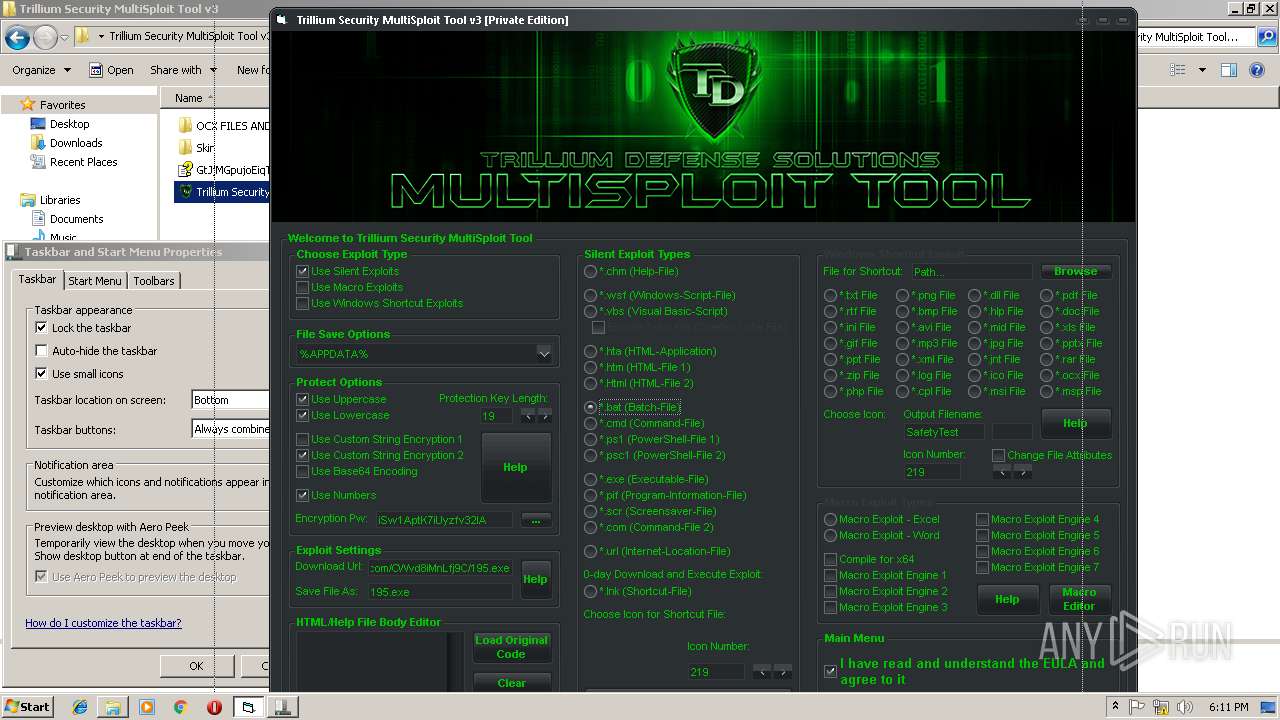Click the Encryption Pw input field

442,520
